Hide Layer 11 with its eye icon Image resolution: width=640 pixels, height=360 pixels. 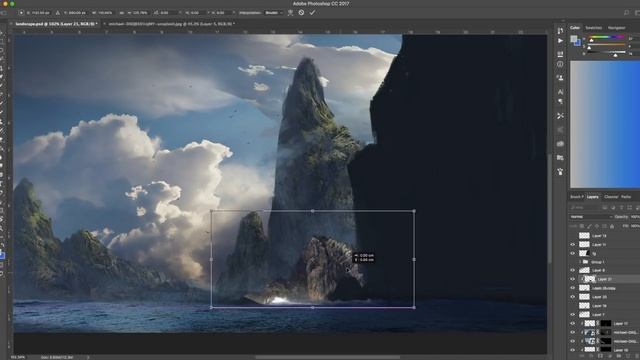[x=573, y=244]
